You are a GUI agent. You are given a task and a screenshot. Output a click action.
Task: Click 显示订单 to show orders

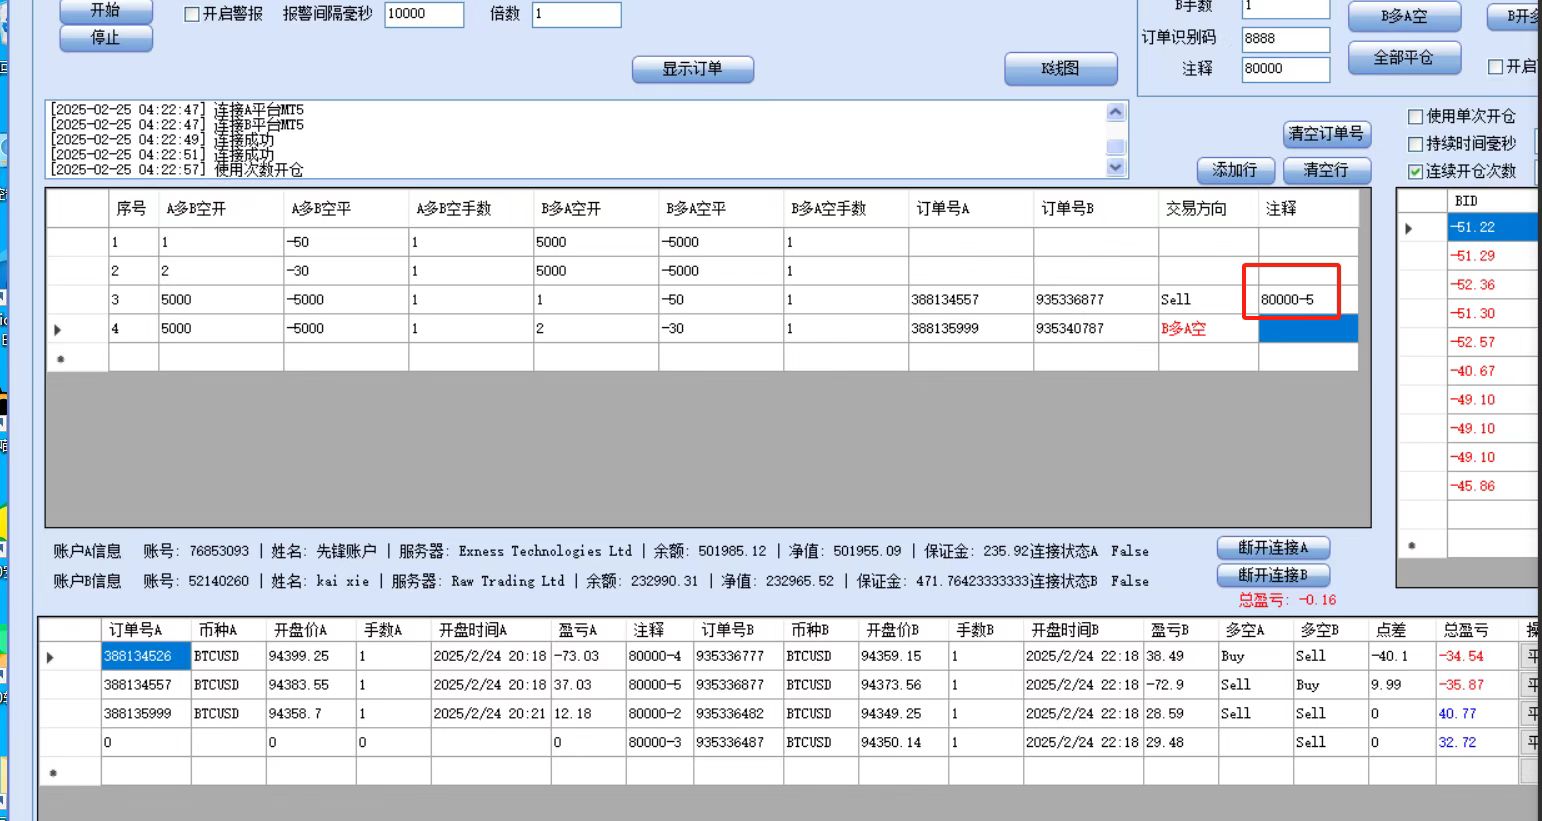(692, 69)
